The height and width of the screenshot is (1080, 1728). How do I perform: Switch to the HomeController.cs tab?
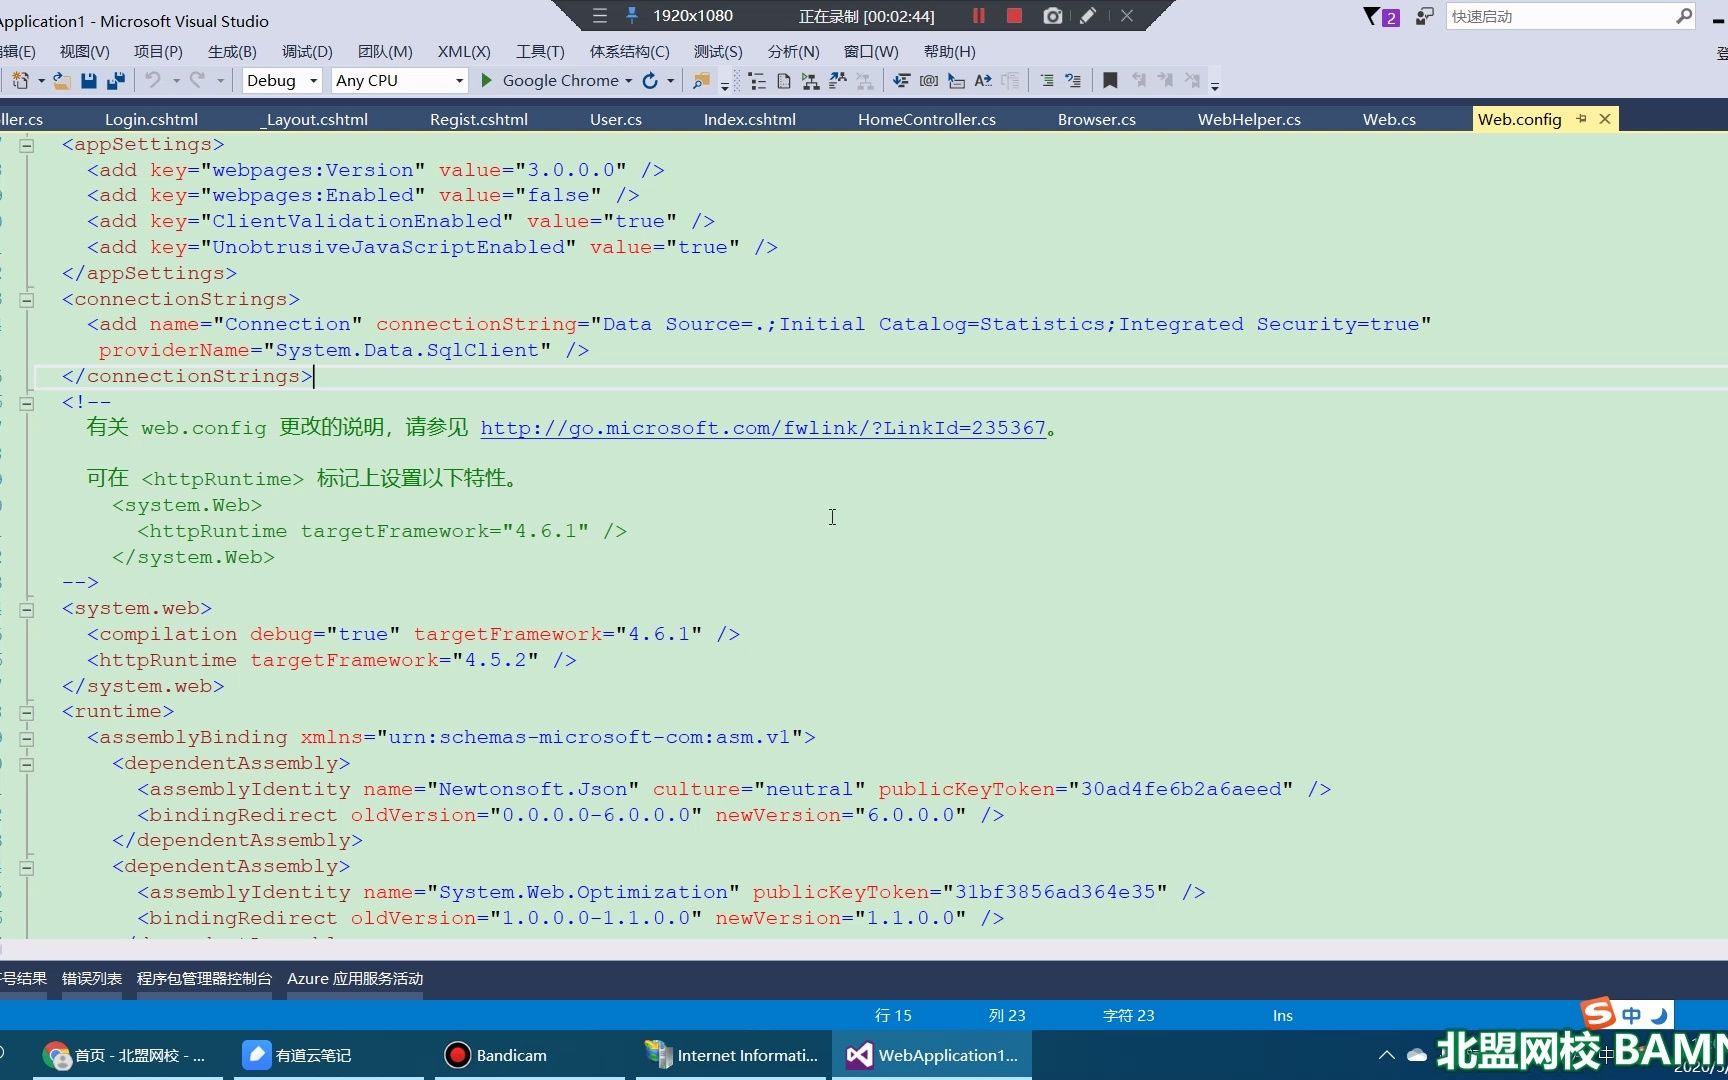click(x=927, y=119)
